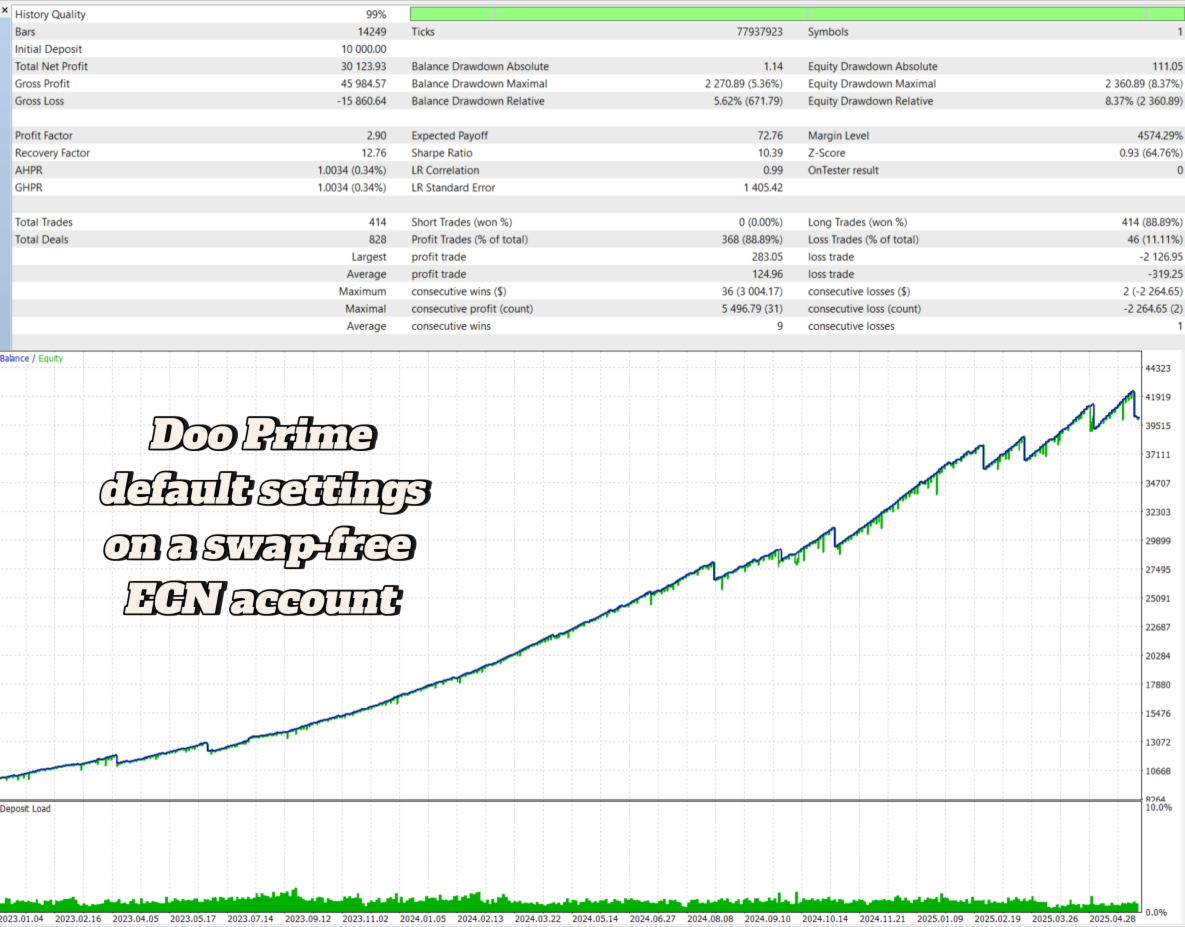Select the Recovery Factor value 12.76
This screenshot has width=1185, height=927.
(373, 153)
